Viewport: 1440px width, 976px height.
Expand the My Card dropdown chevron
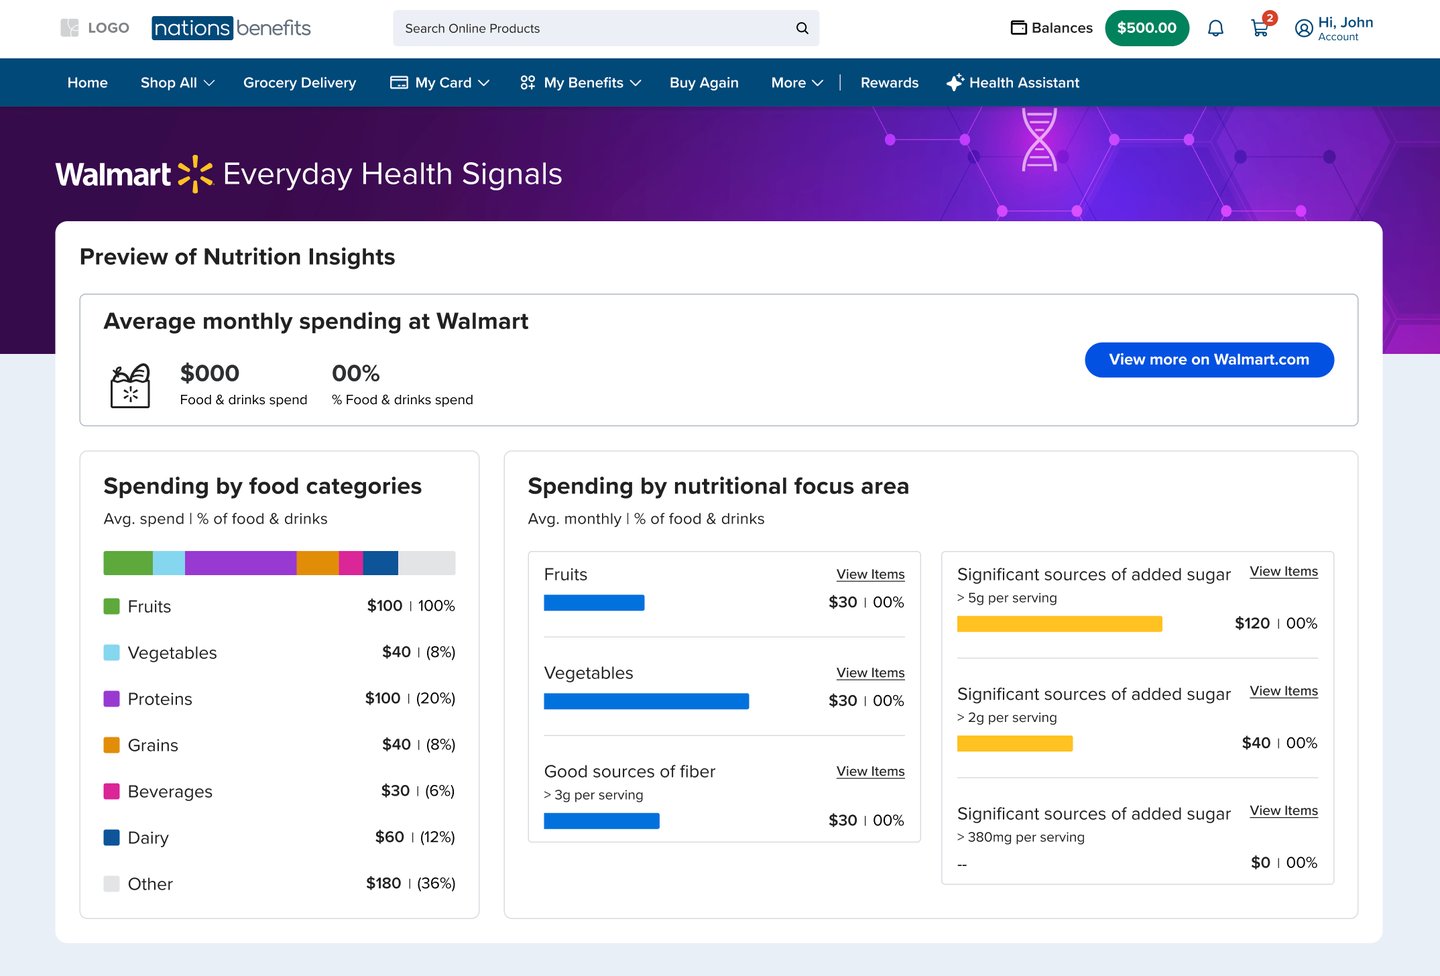click(484, 83)
